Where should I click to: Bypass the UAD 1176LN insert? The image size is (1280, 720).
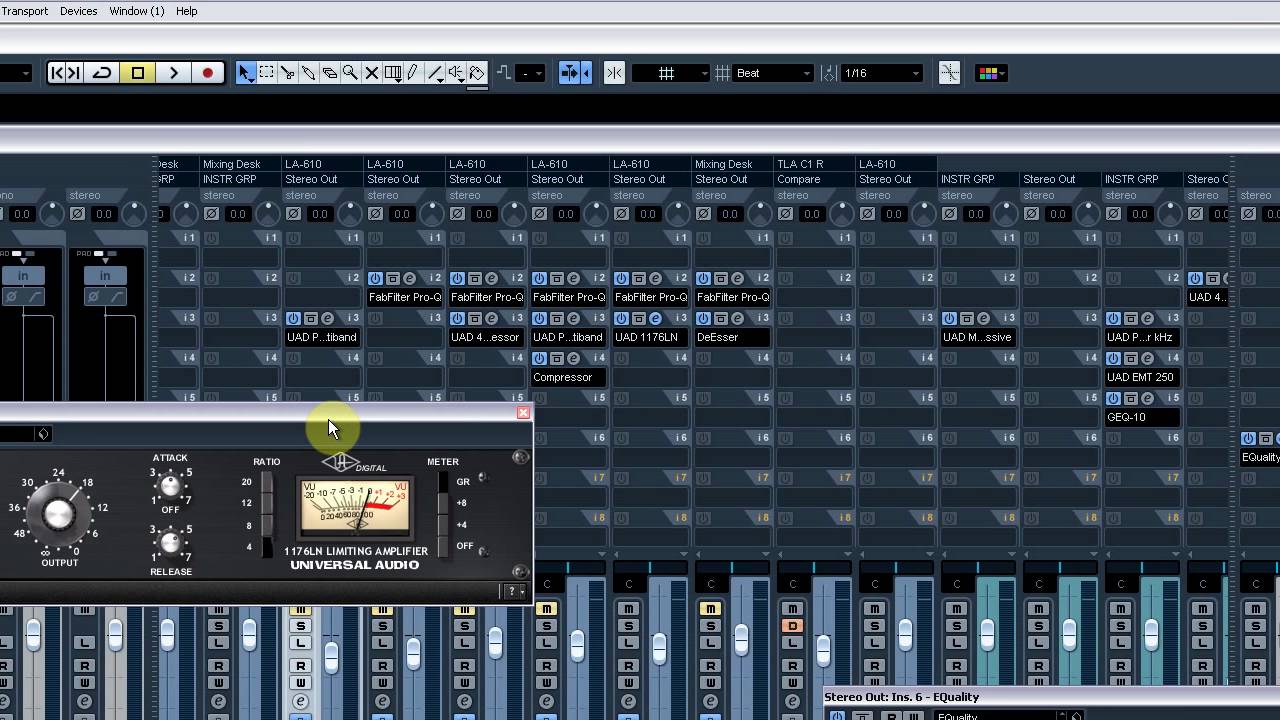click(x=621, y=318)
